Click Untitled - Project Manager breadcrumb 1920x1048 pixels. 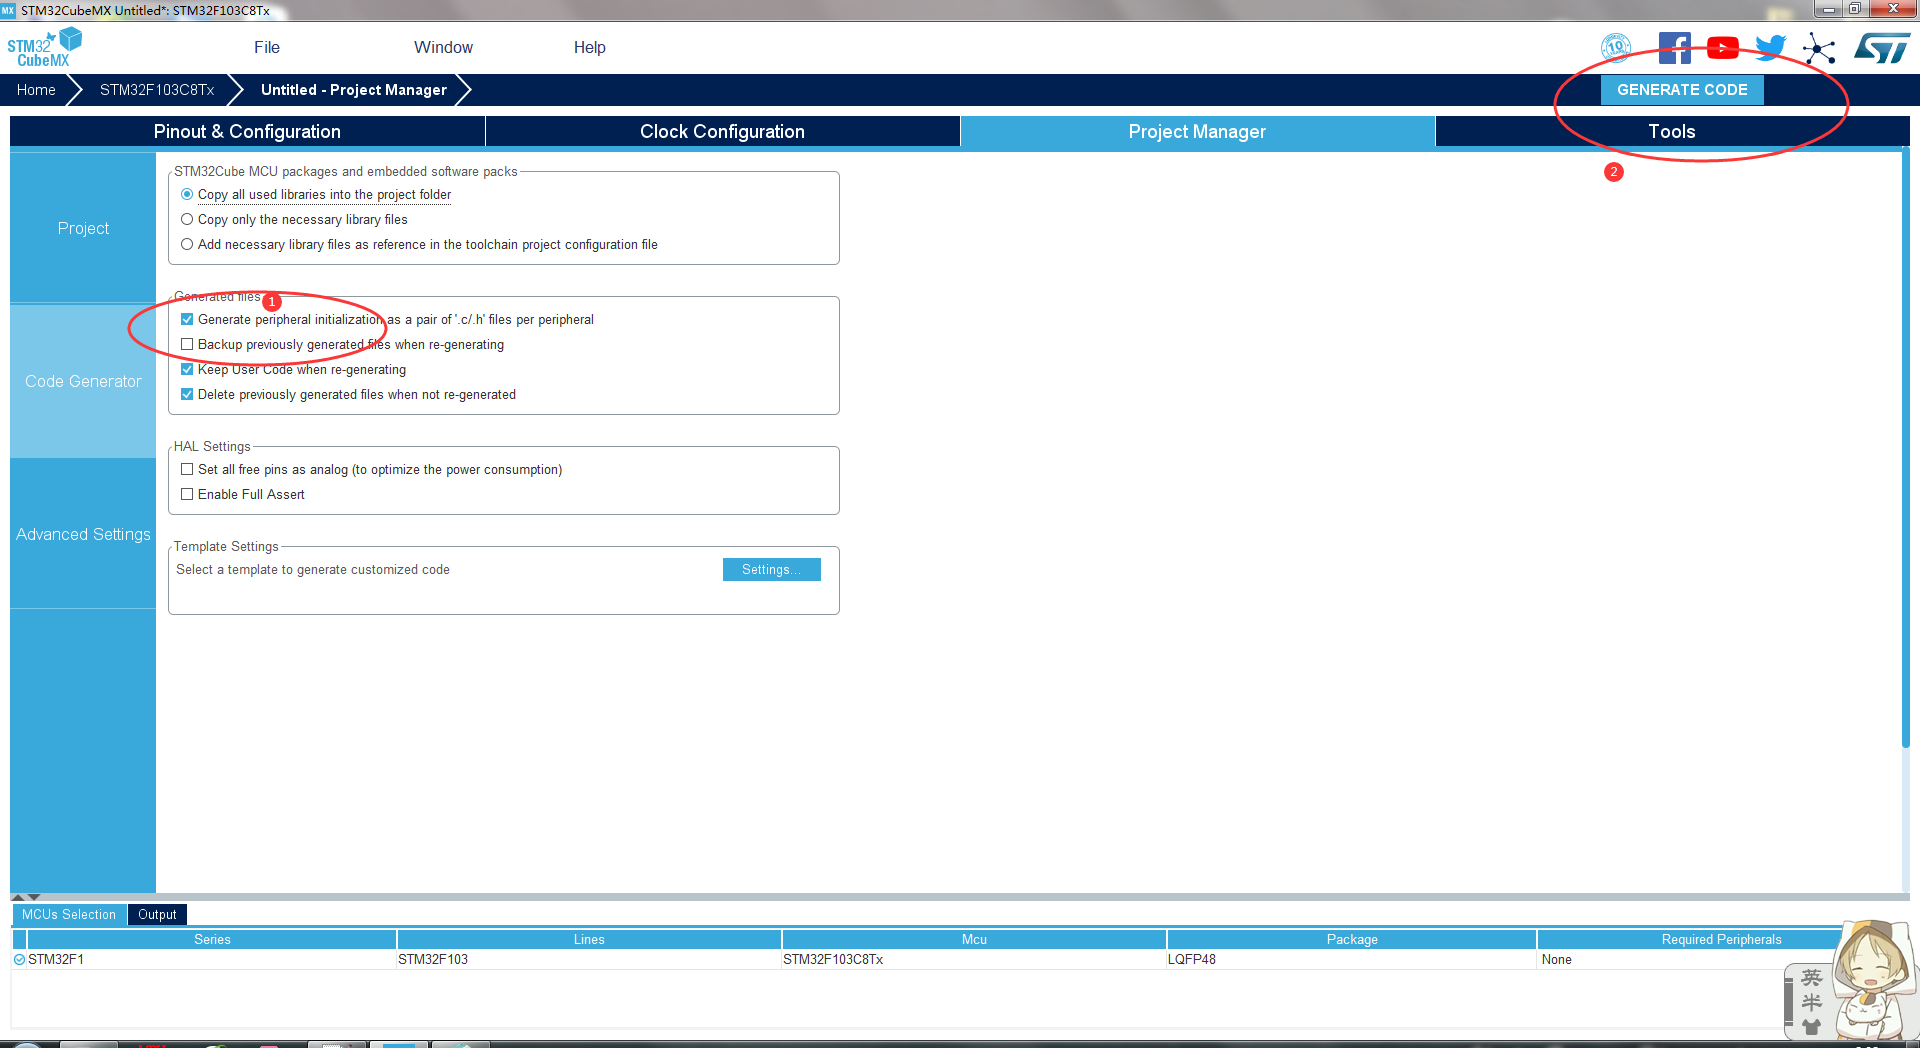tap(354, 90)
